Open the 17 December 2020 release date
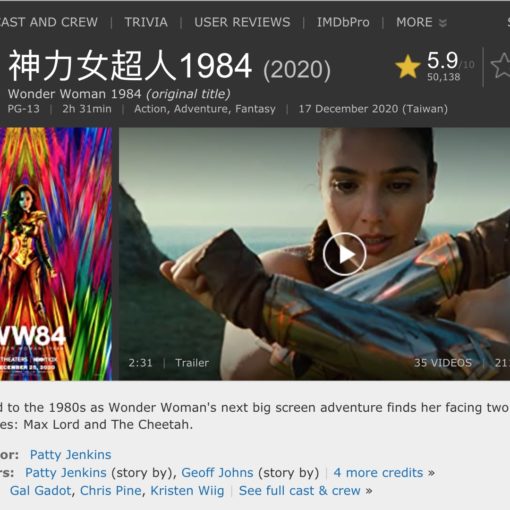Screen dimensions: 510x510 click(x=373, y=109)
